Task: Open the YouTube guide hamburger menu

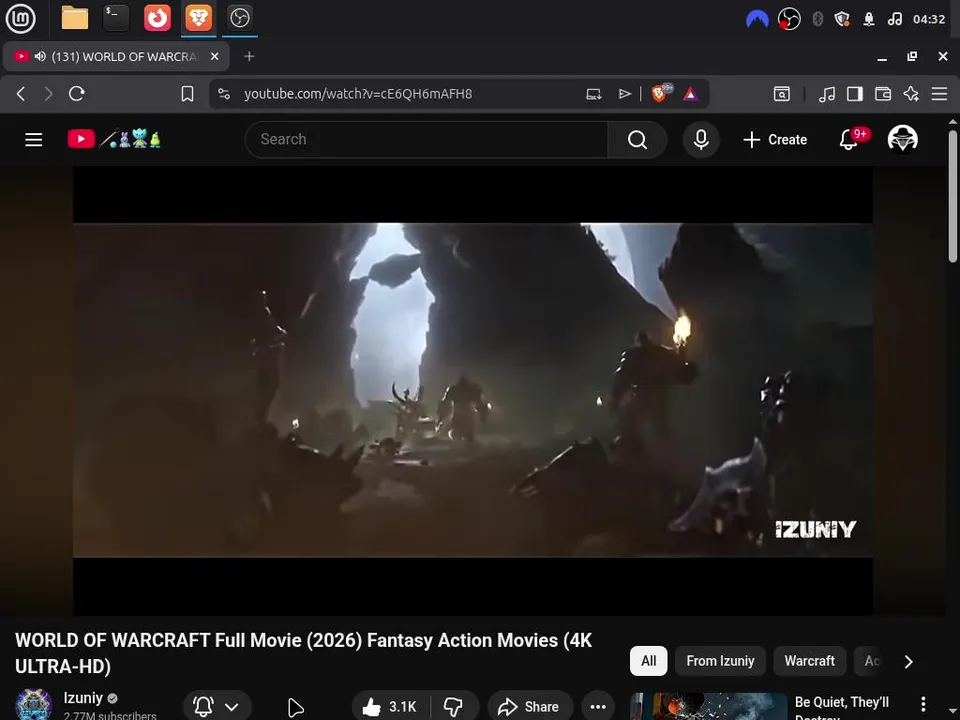Action: tap(34, 140)
